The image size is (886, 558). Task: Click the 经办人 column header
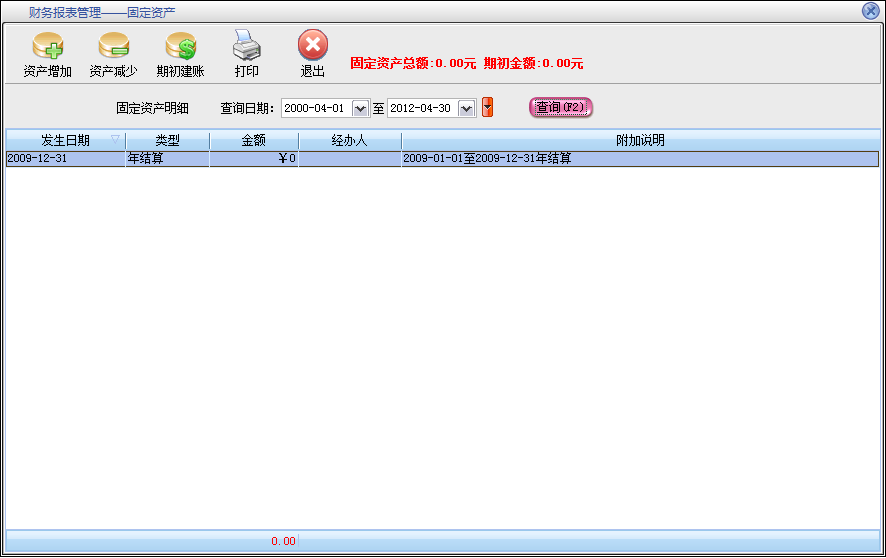349,140
